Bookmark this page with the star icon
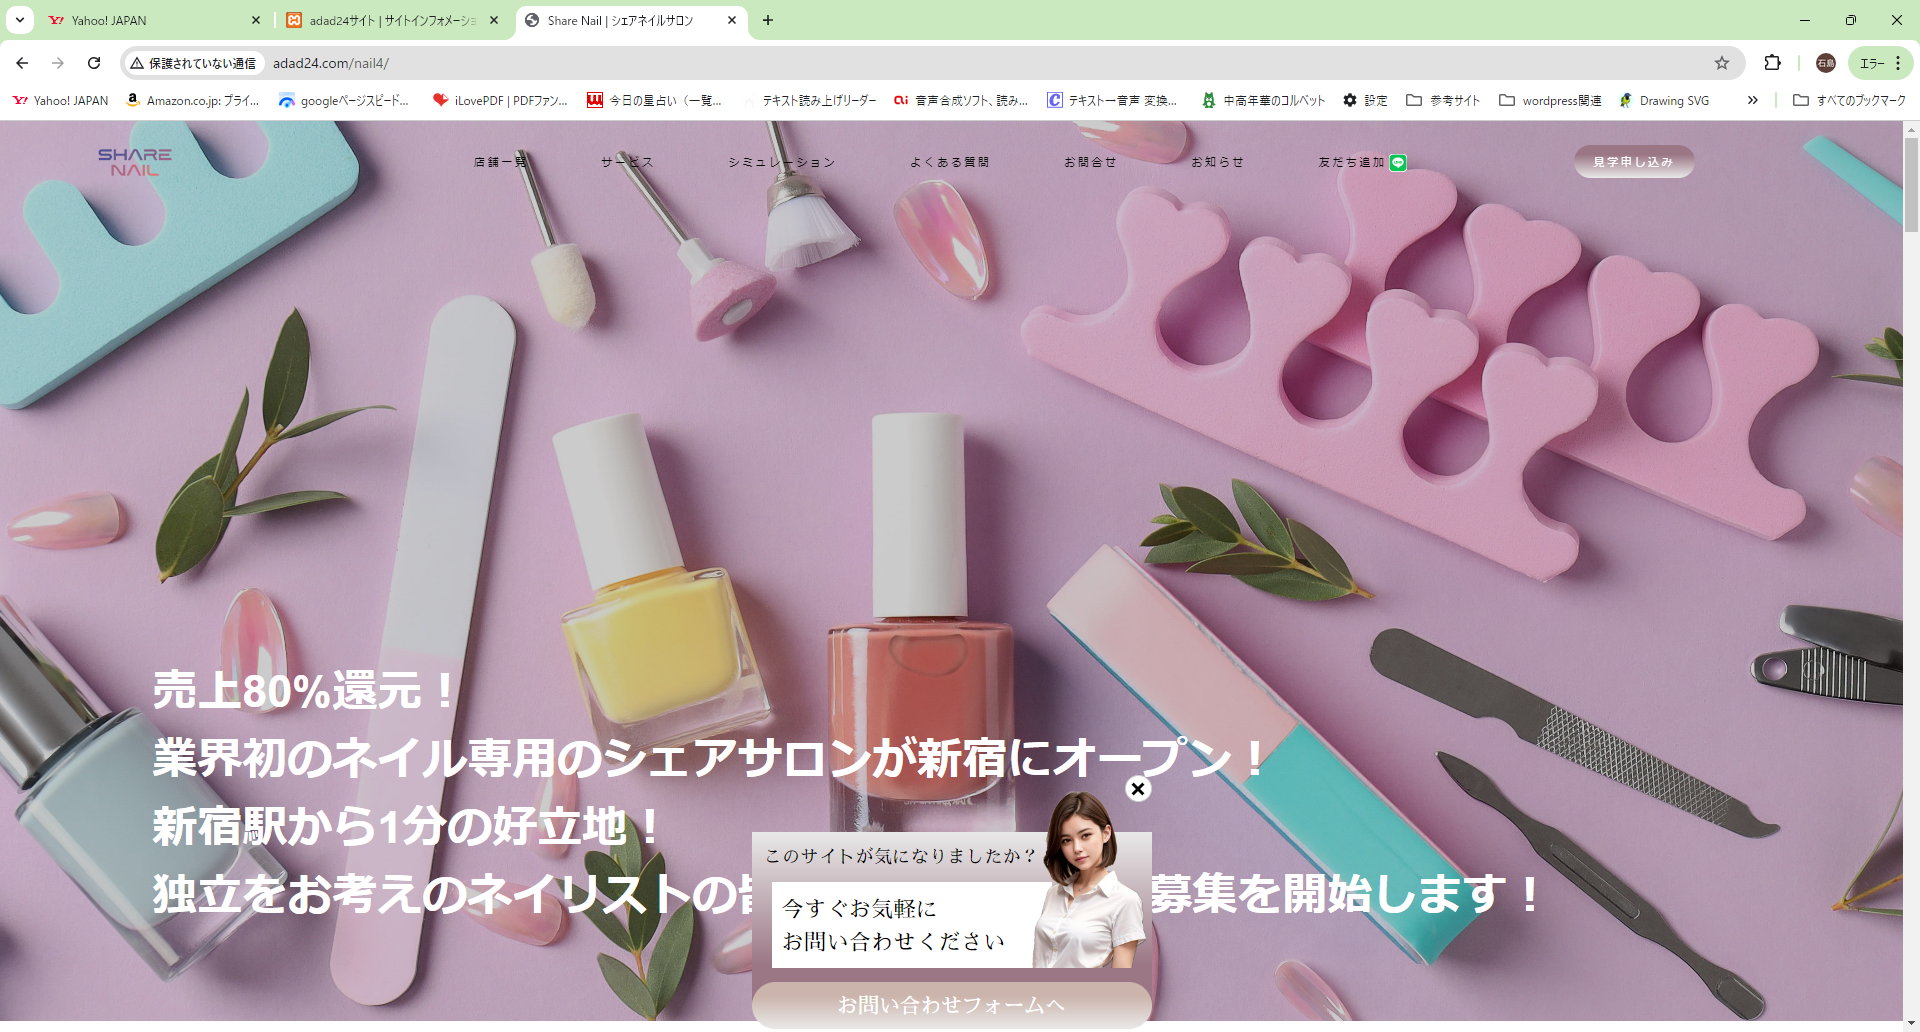The height and width of the screenshot is (1032, 1920). click(1721, 63)
